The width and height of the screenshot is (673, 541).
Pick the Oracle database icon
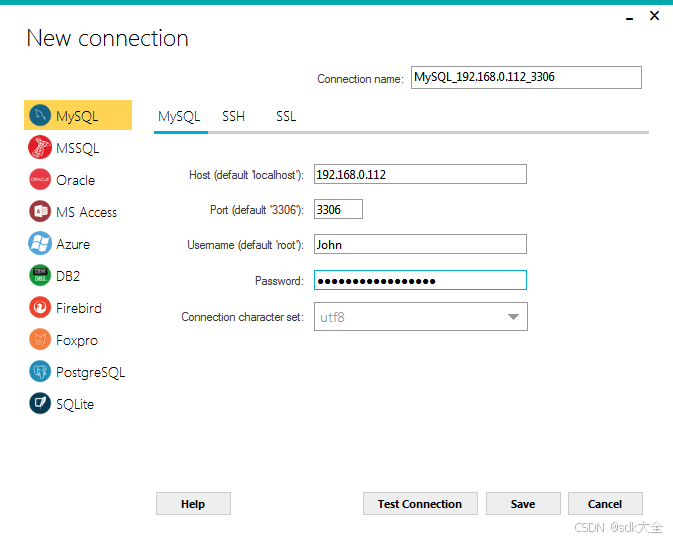click(40, 179)
